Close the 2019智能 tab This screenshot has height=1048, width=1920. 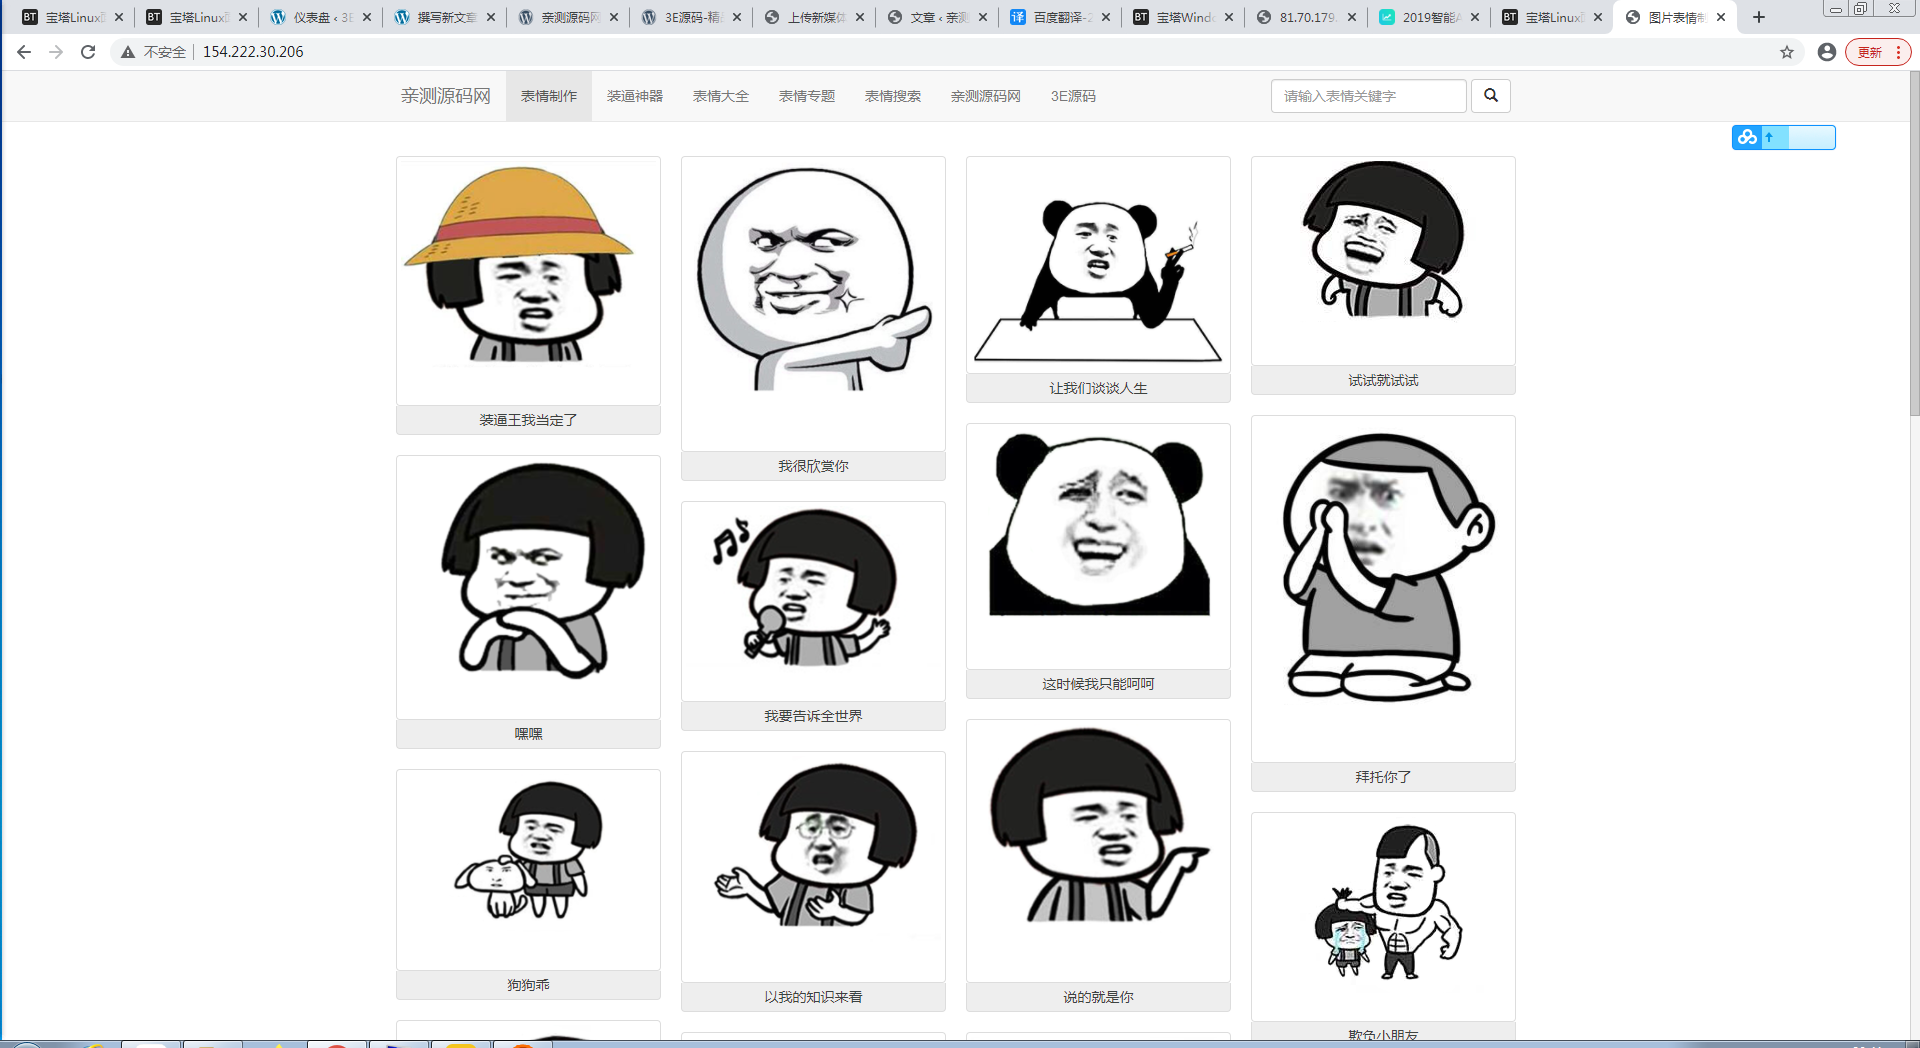[x=1475, y=17]
